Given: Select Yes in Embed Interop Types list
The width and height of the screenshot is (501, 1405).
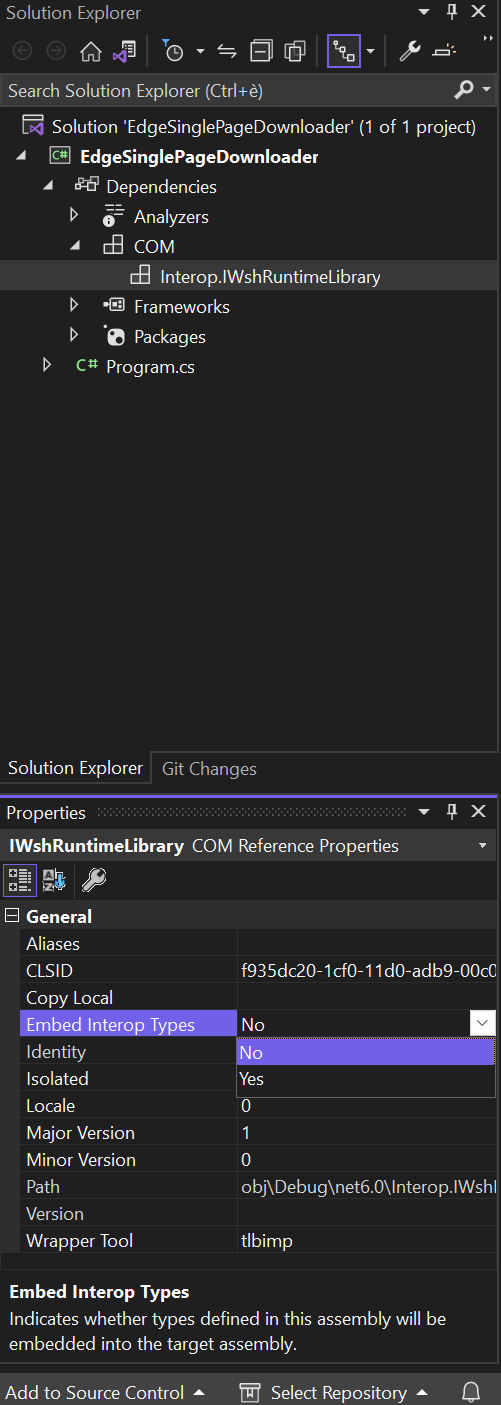Looking at the screenshot, I should pos(365,1079).
